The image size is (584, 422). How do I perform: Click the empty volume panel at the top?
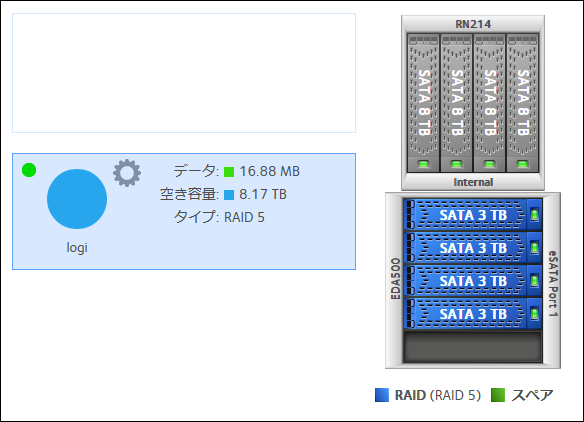[184, 73]
